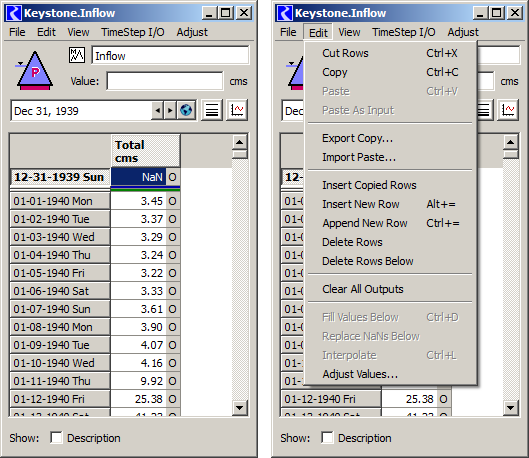
Task: Click the next timestep arrow in left window
Action: [x=170, y=110]
